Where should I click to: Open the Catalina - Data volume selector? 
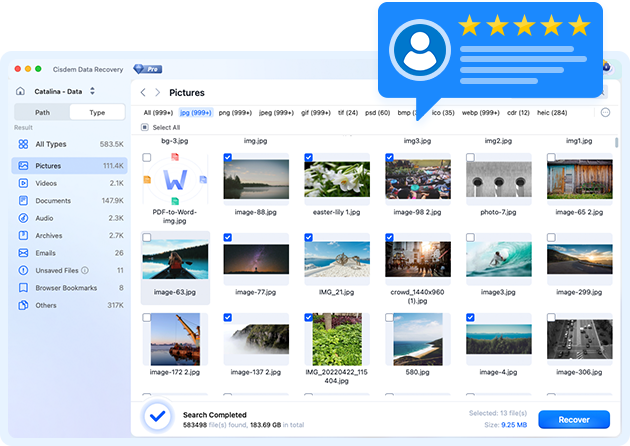(x=64, y=91)
